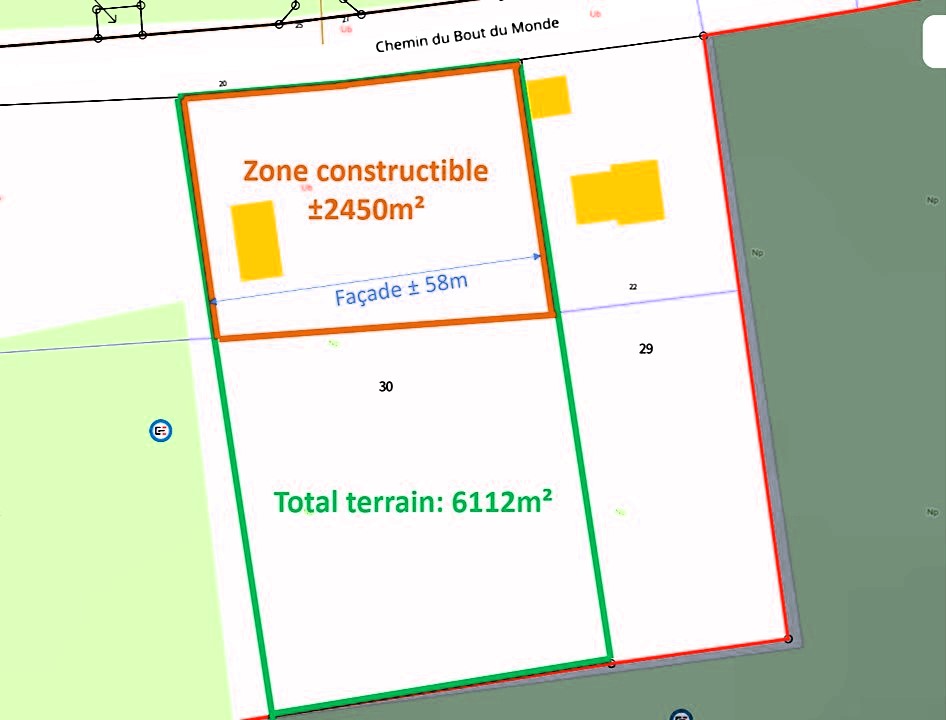This screenshot has width=946, height=720.
Task: Select the vertex where green and red borders meet
Action: tap(611, 662)
